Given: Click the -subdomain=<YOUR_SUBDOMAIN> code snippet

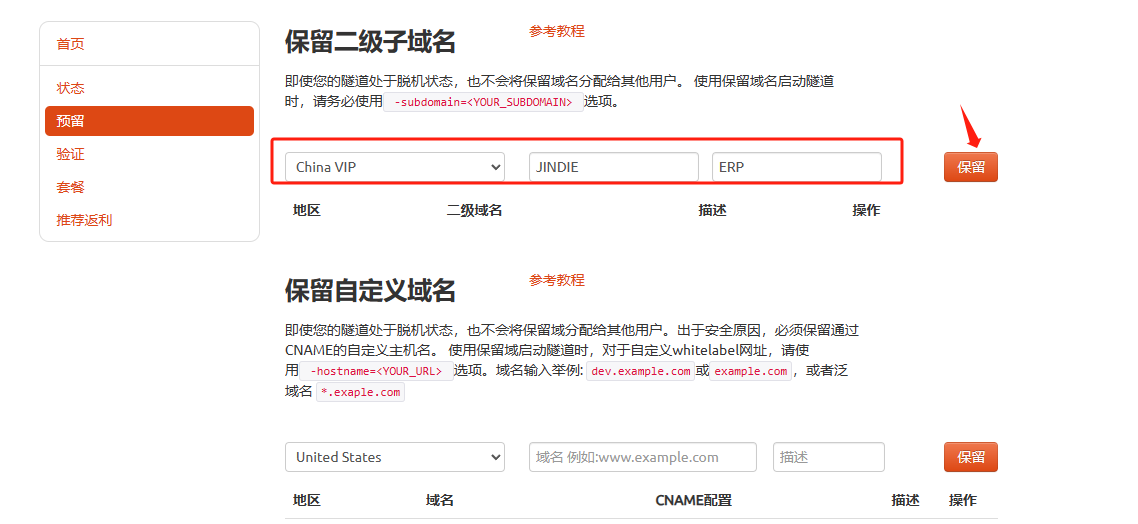Looking at the screenshot, I should [x=483, y=102].
